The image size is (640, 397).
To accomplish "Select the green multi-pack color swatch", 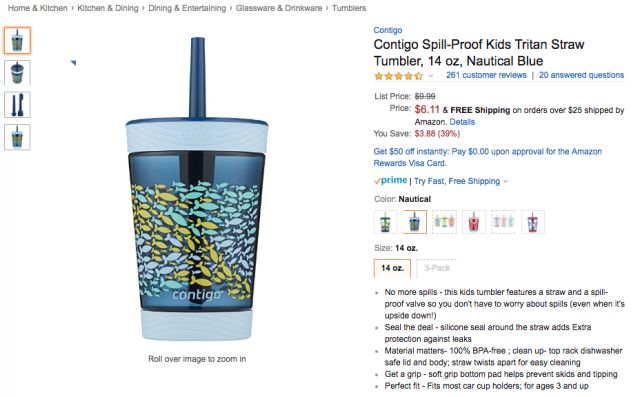I will tap(444, 222).
